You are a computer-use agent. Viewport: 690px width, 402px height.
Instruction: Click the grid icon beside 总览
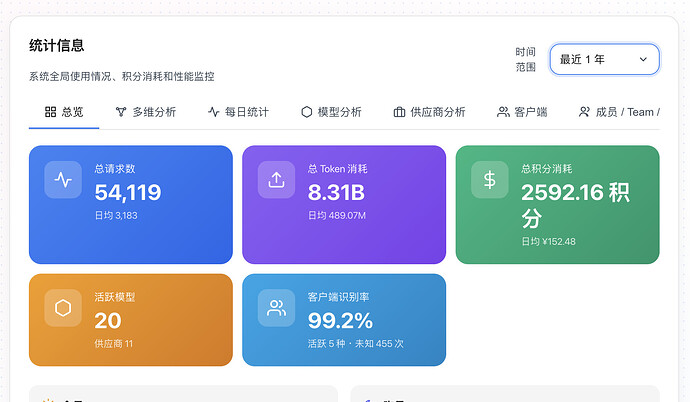[51, 112]
